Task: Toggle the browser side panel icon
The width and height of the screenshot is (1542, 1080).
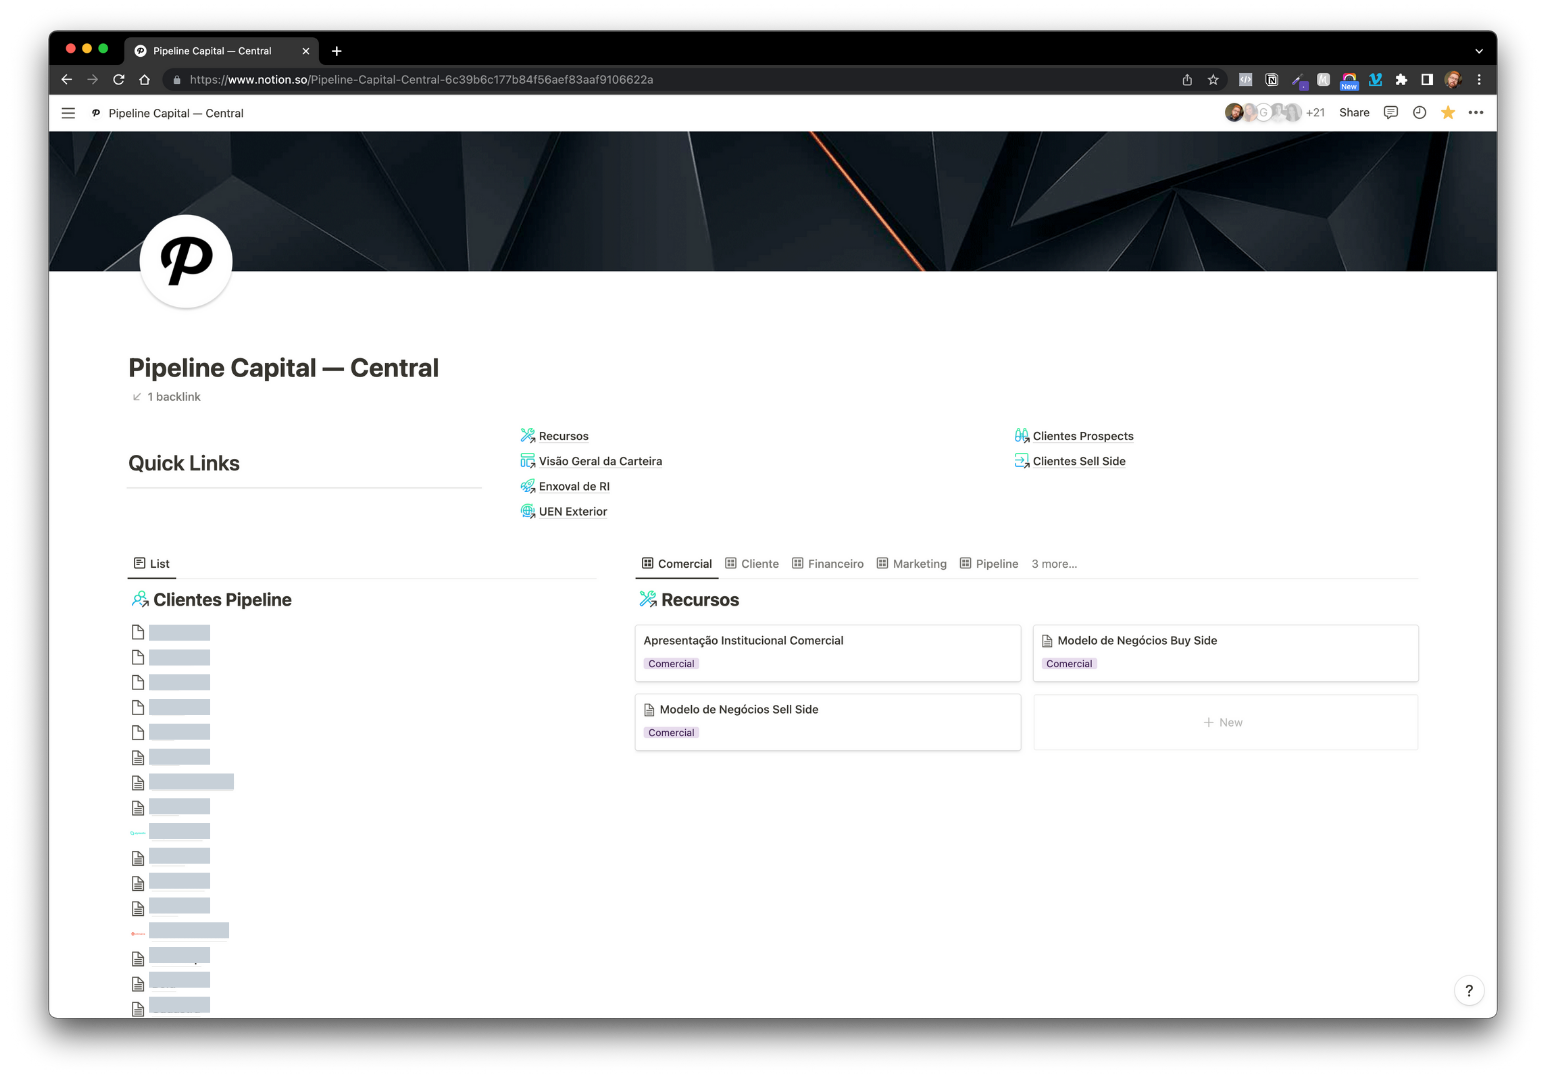Action: [1427, 80]
